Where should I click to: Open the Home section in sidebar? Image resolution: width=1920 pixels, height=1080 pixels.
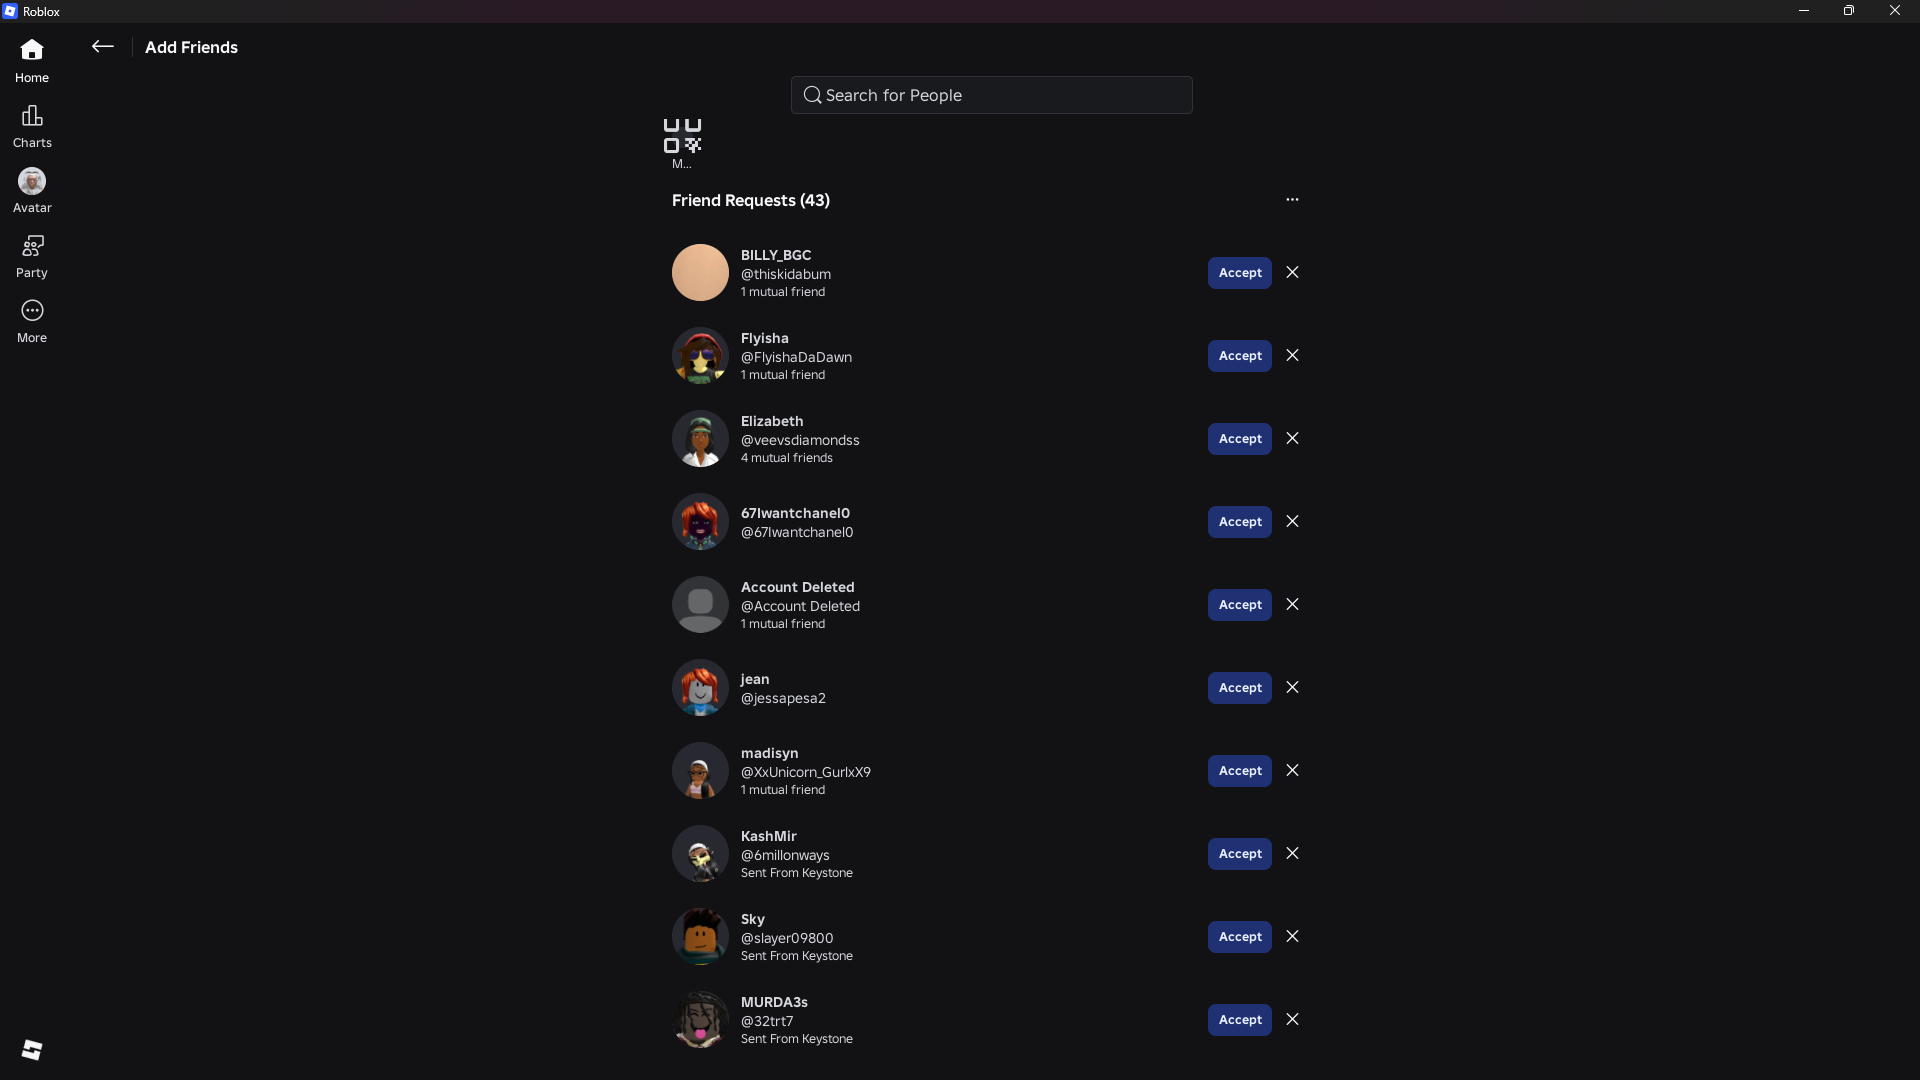[32, 61]
